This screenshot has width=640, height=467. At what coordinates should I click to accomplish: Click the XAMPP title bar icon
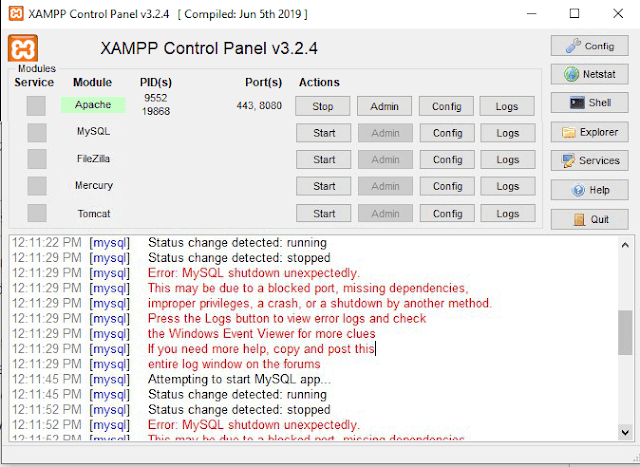[x=16, y=13]
